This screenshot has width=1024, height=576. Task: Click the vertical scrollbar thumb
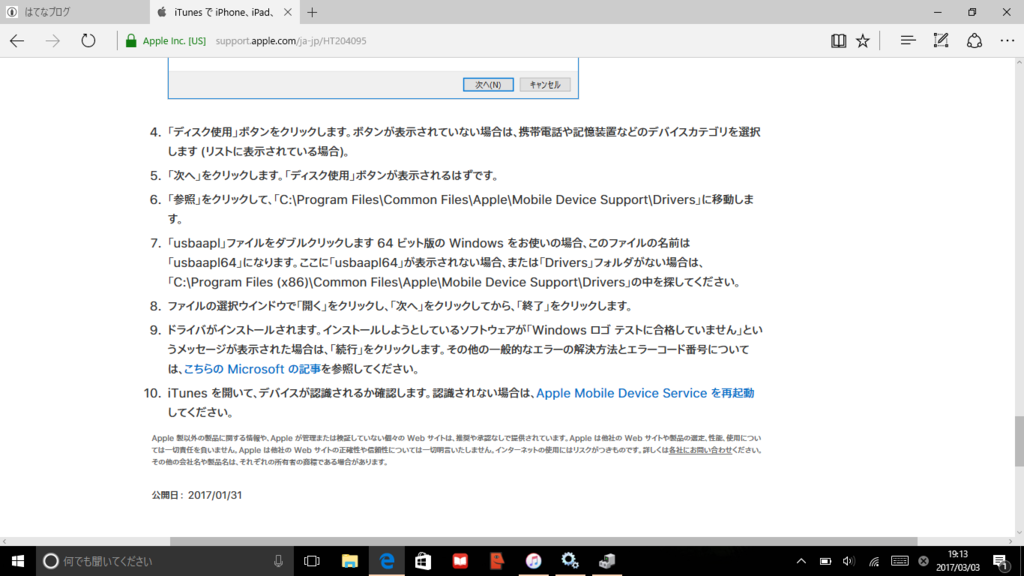click(x=1019, y=441)
